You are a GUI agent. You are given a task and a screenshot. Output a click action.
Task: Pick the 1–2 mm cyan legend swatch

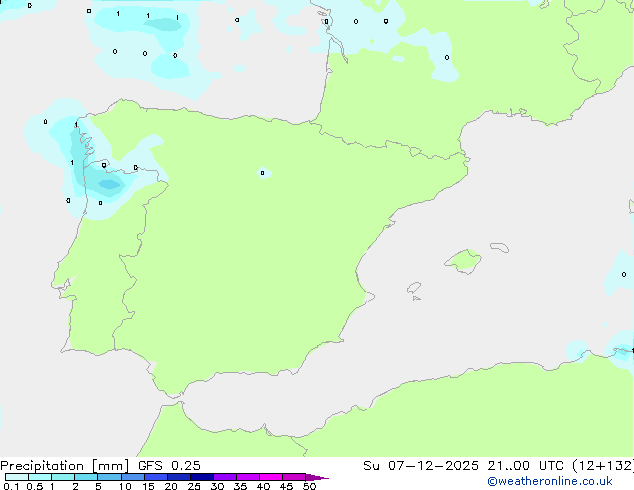pyautogui.click(x=63, y=477)
